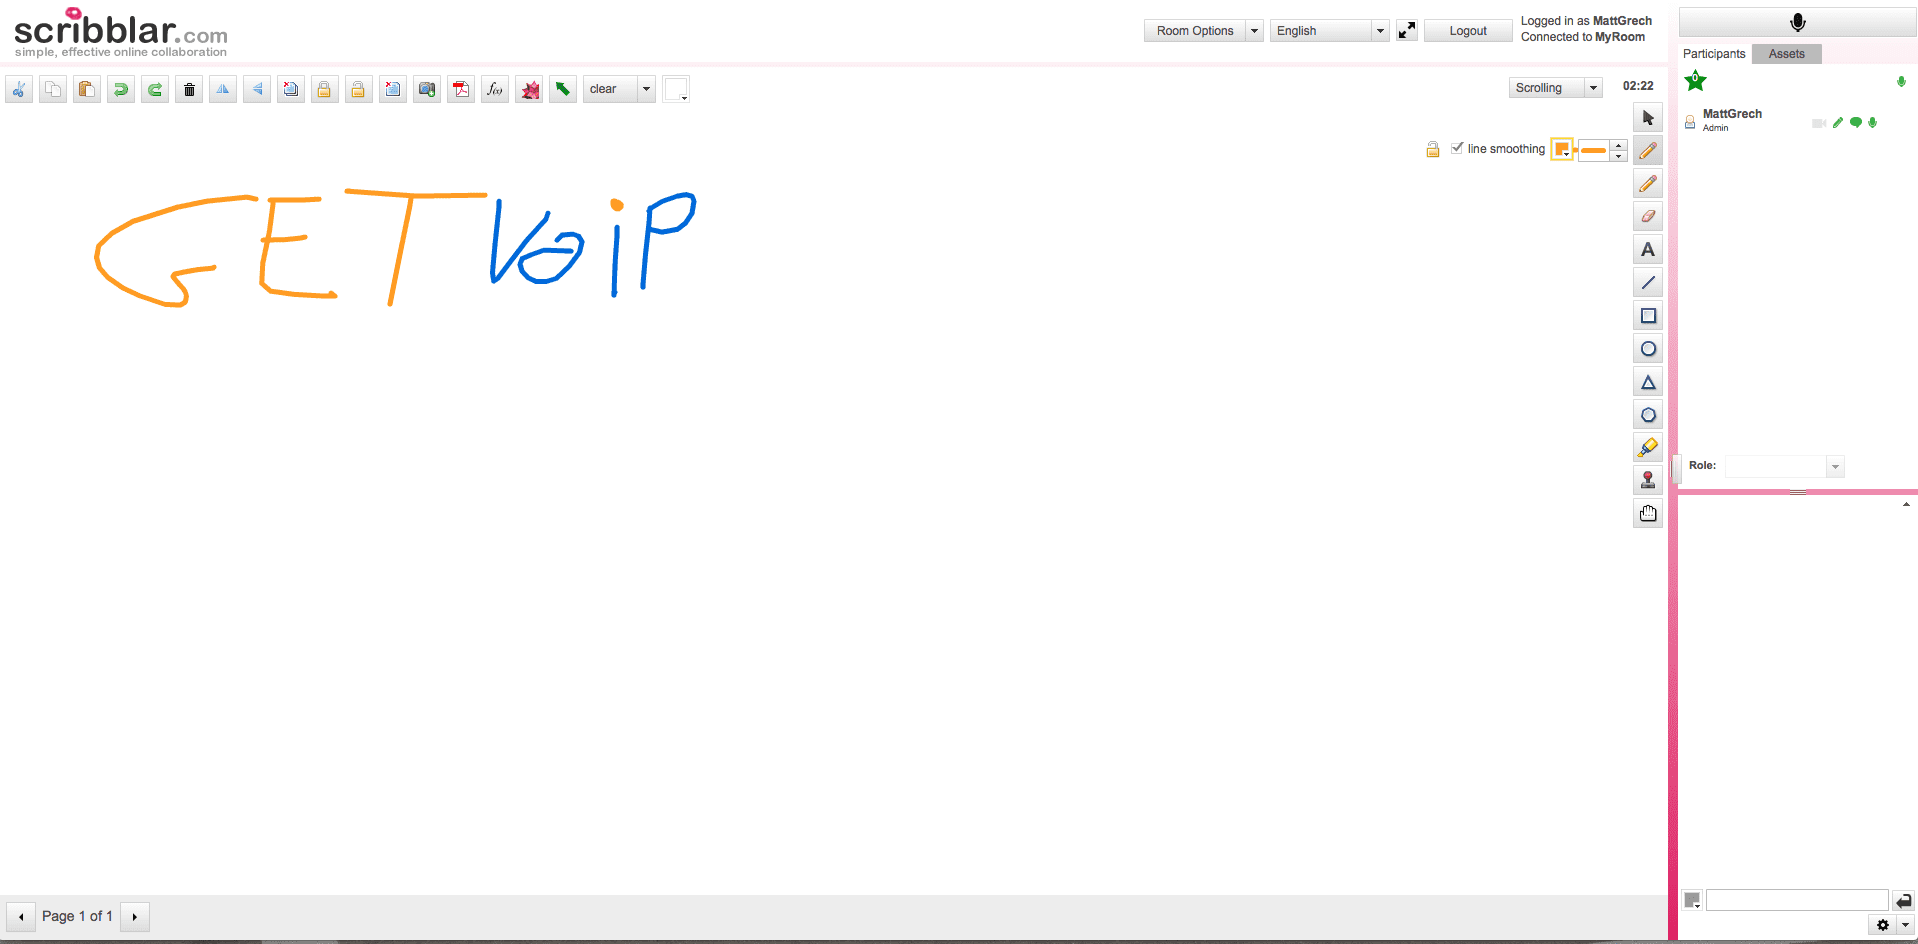The width and height of the screenshot is (1918, 944).
Task: Select the Highlighter tool
Action: [x=1648, y=448]
